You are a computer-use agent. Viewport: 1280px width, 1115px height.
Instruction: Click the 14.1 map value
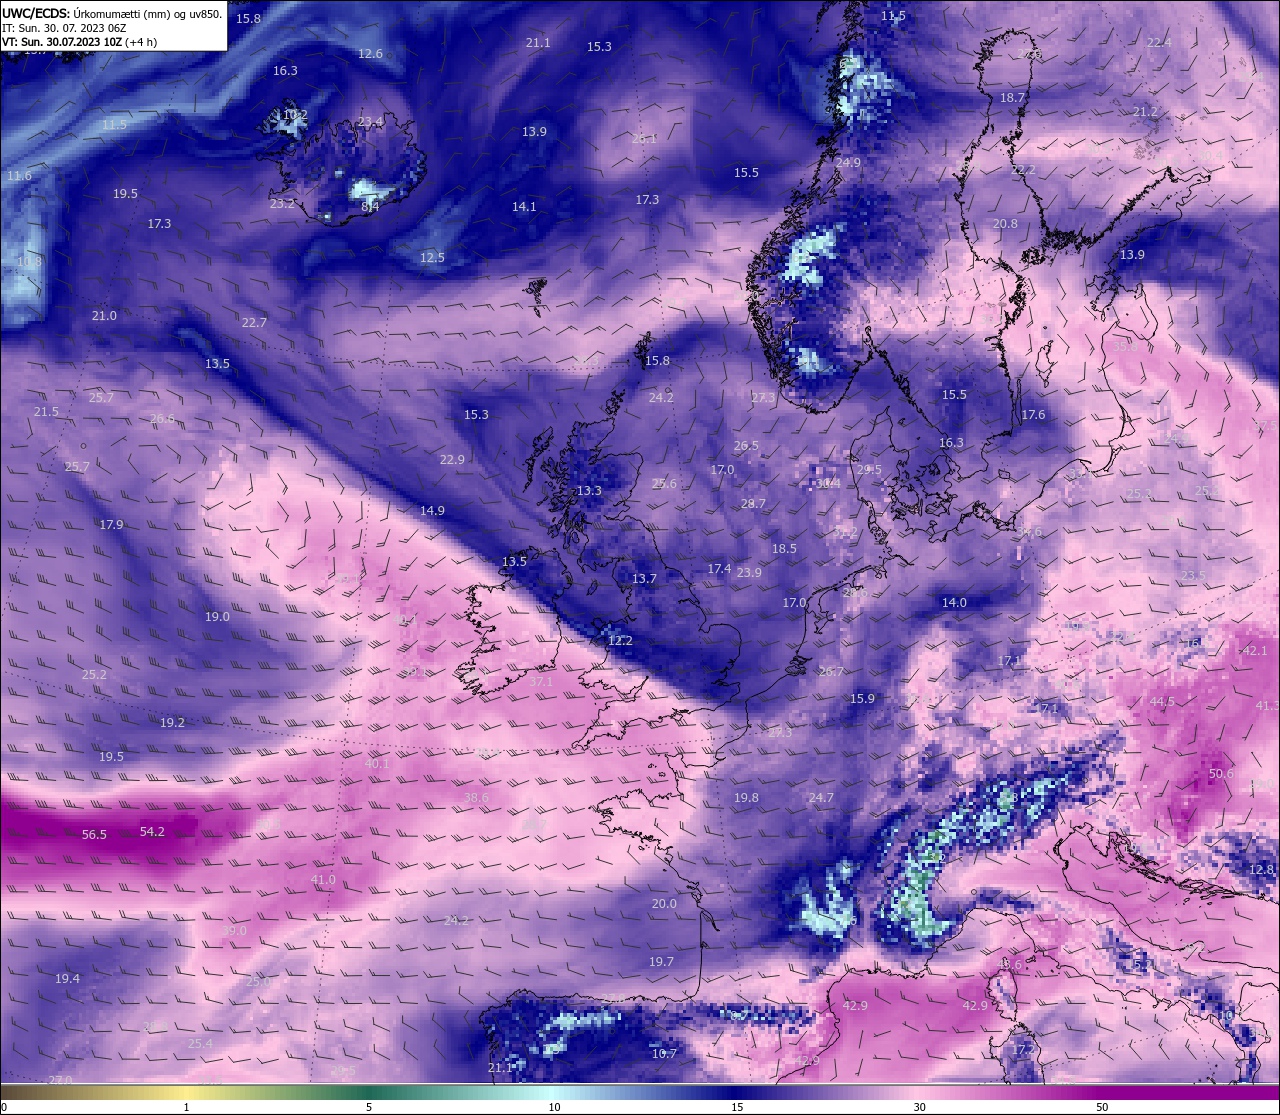tap(524, 207)
